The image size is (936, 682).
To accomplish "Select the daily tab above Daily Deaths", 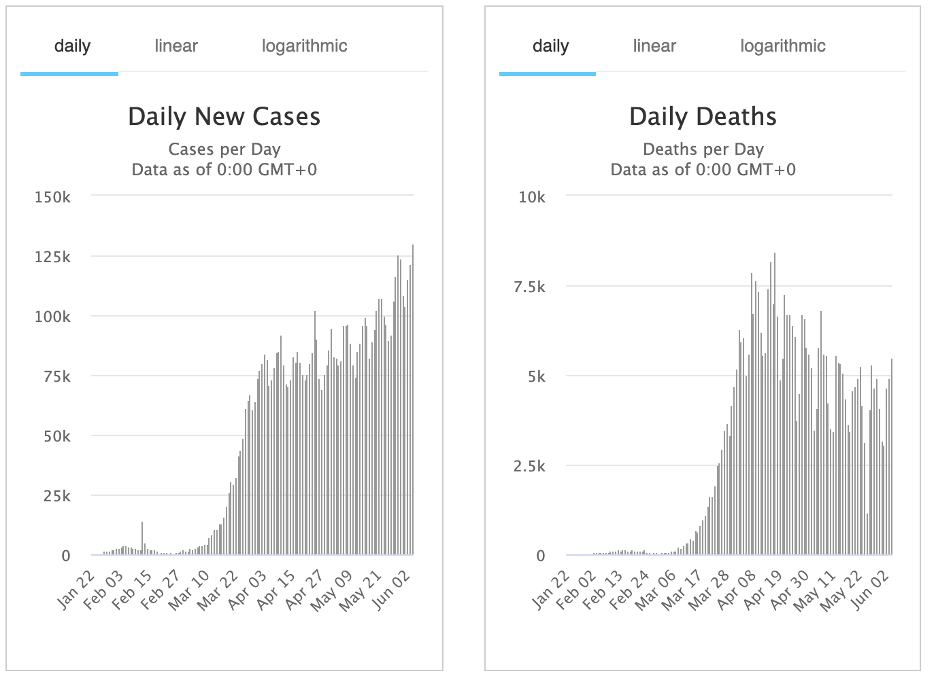I will (x=550, y=46).
